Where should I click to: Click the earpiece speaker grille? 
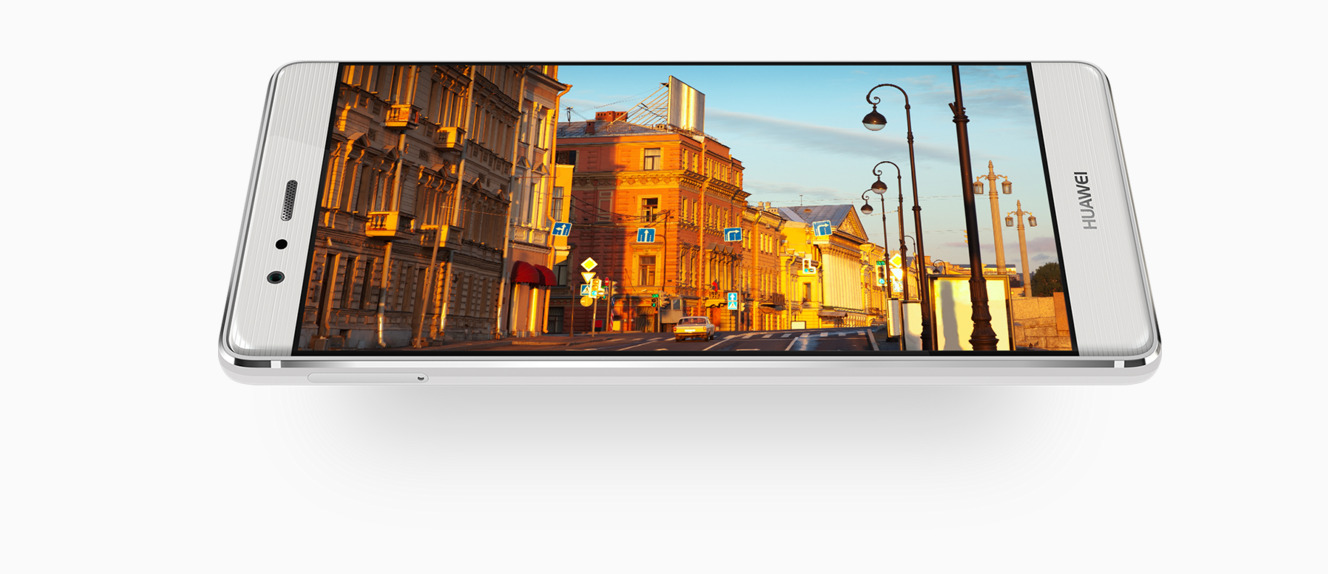(x=288, y=201)
